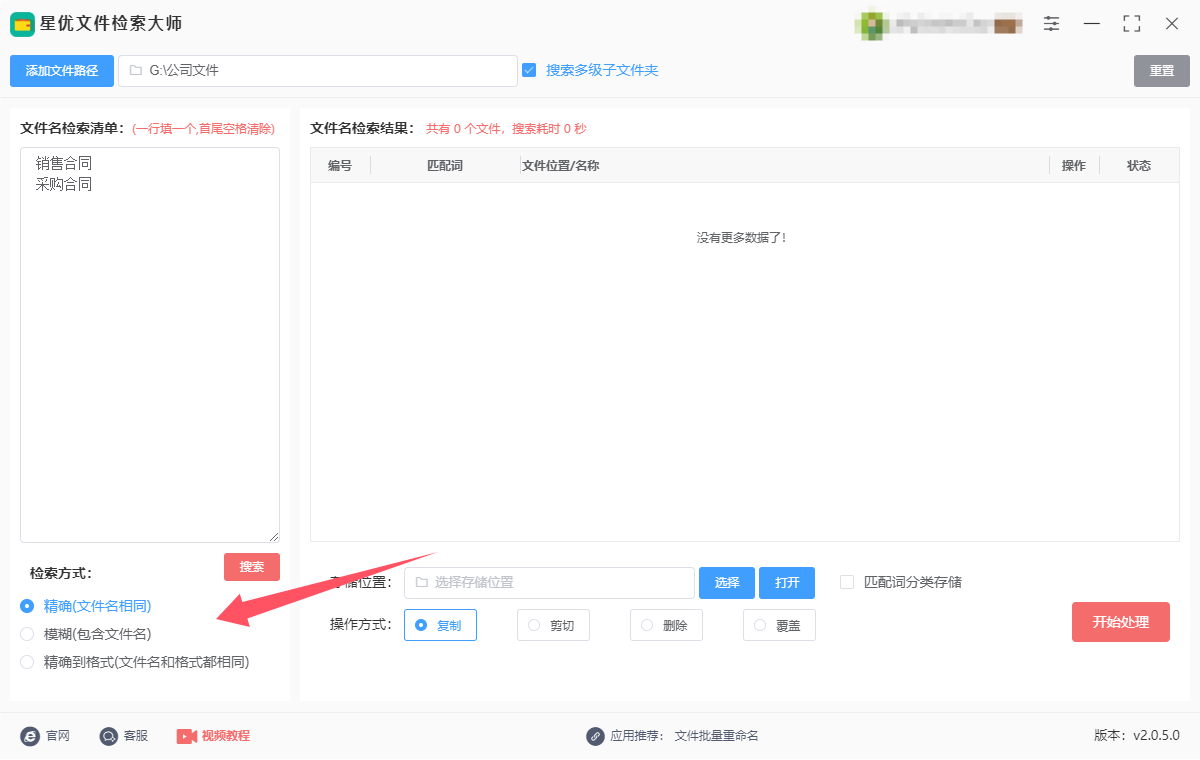Click the 搜索多级子文件夹 label text
Screen dimensions: 1200x760
(x=602, y=70)
